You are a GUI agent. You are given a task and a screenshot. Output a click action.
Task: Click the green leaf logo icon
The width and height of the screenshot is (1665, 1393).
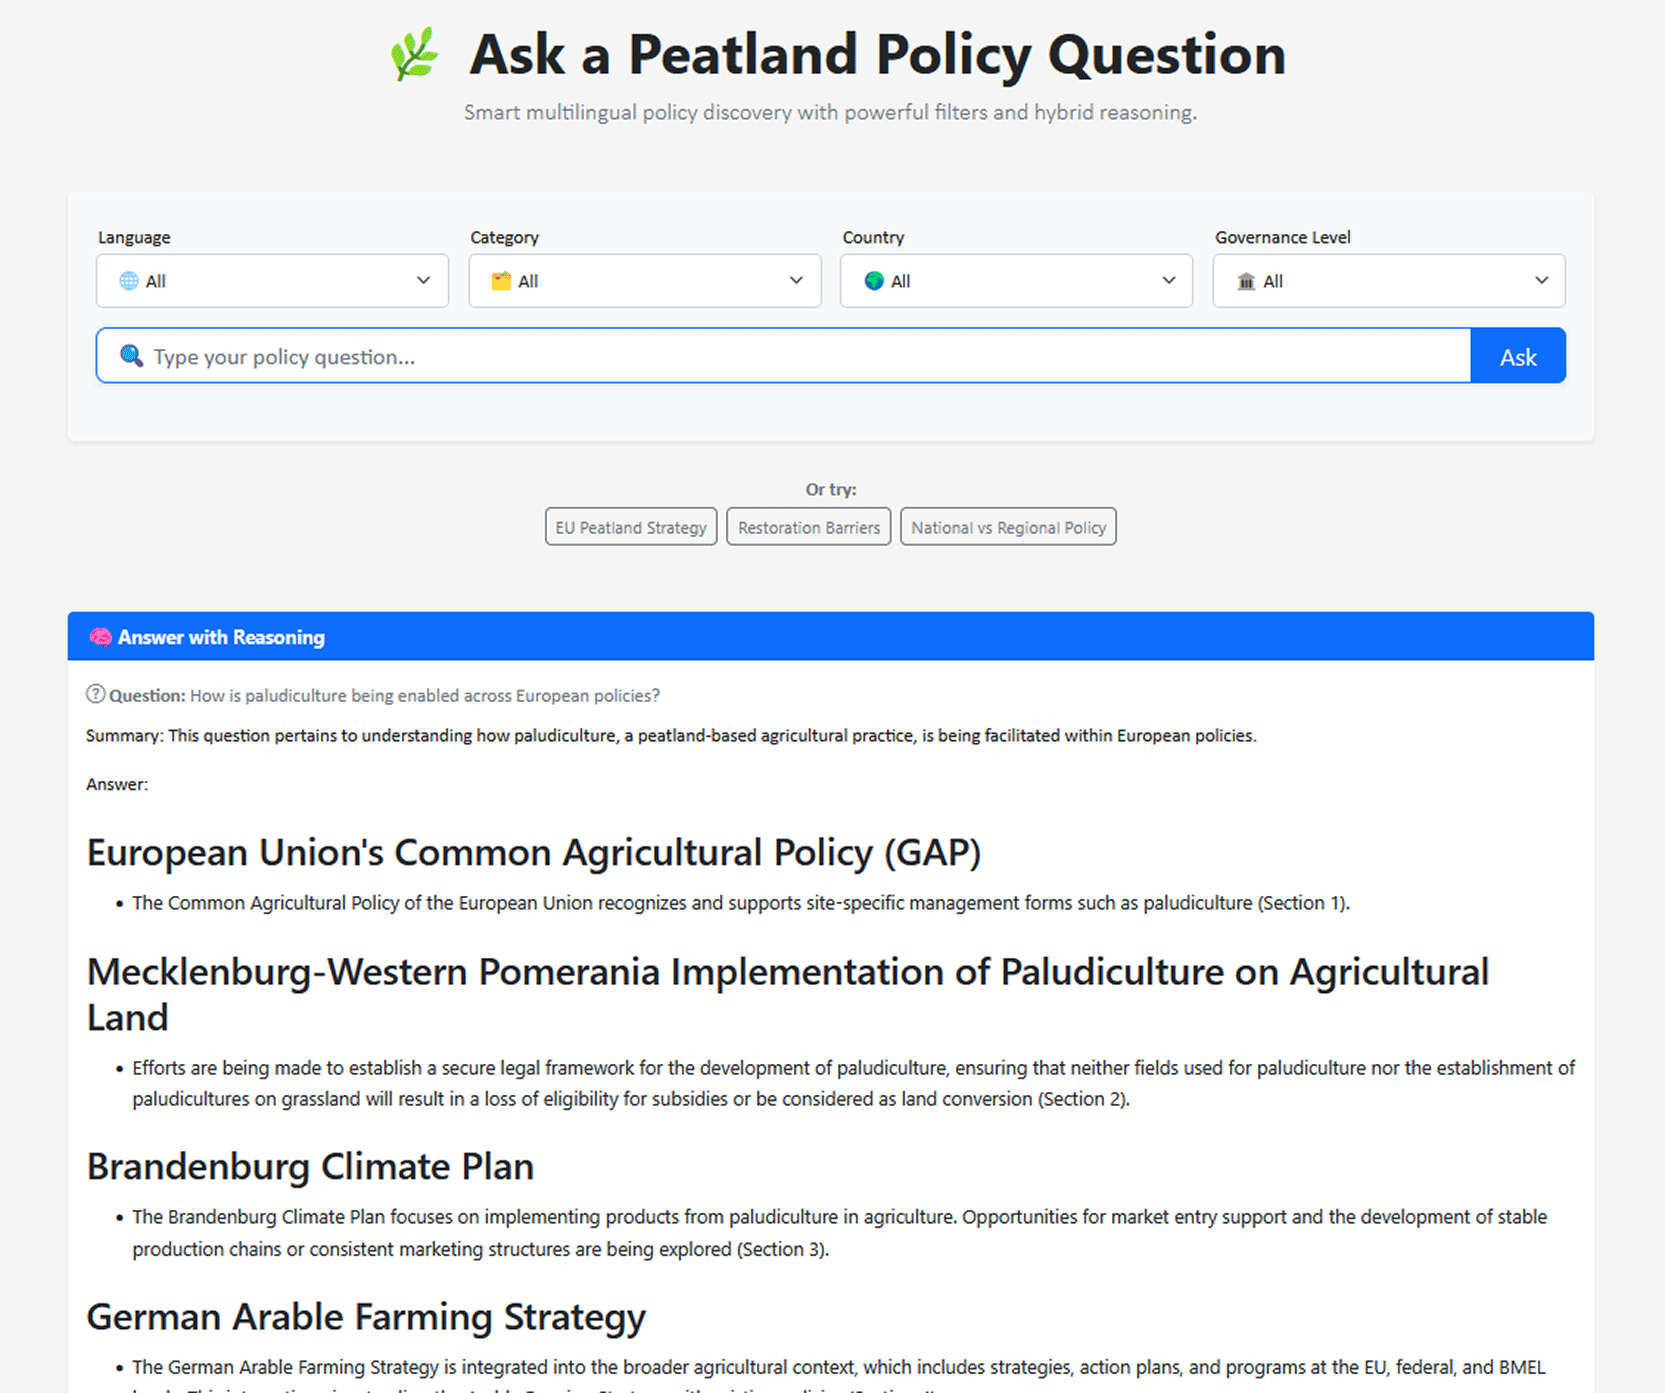coord(414,54)
